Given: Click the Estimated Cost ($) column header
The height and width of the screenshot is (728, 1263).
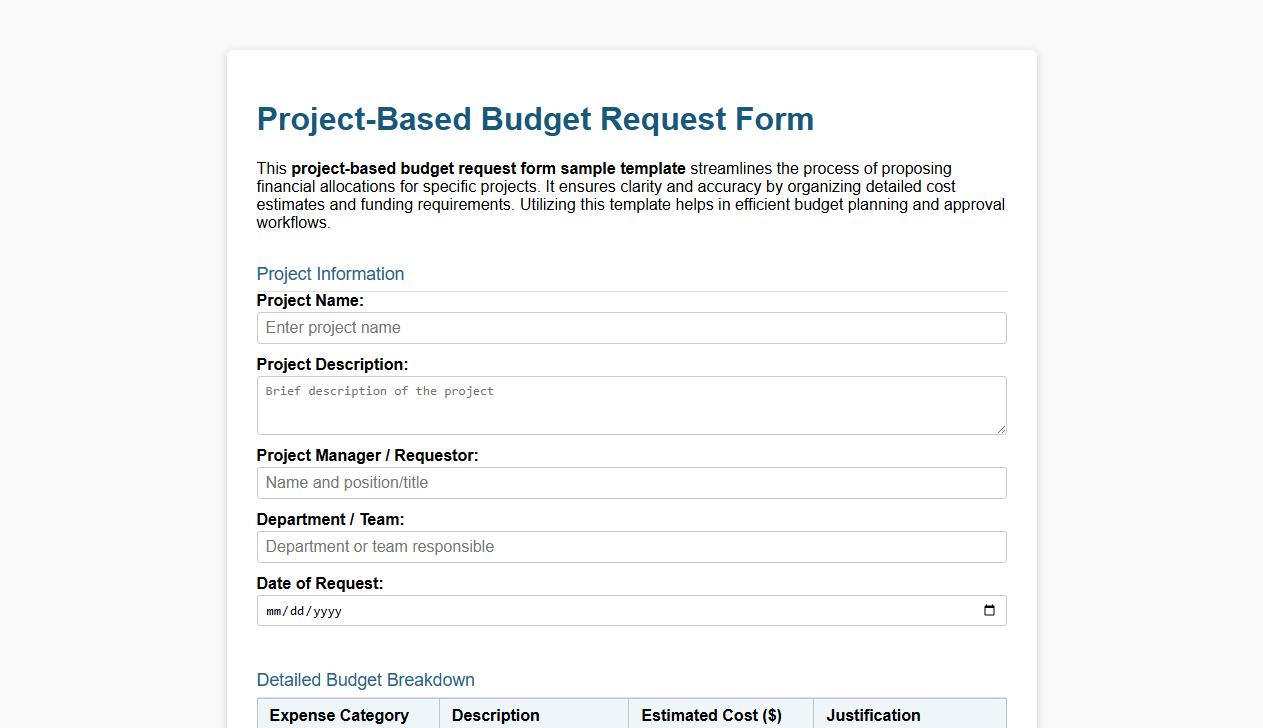Looking at the screenshot, I should [711, 715].
